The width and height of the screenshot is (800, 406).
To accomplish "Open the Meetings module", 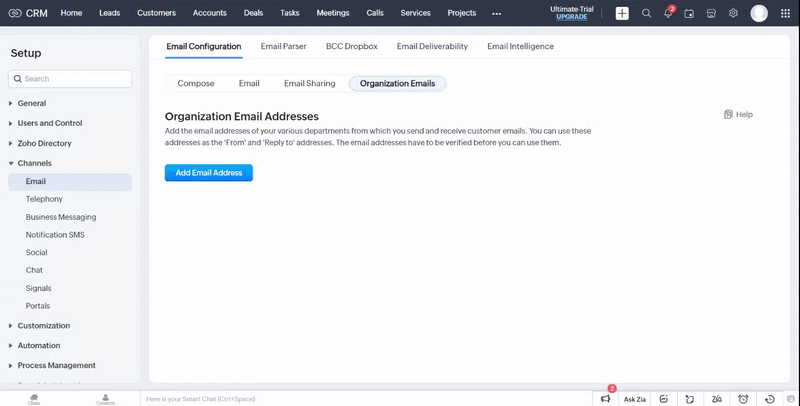I will pos(333,13).
